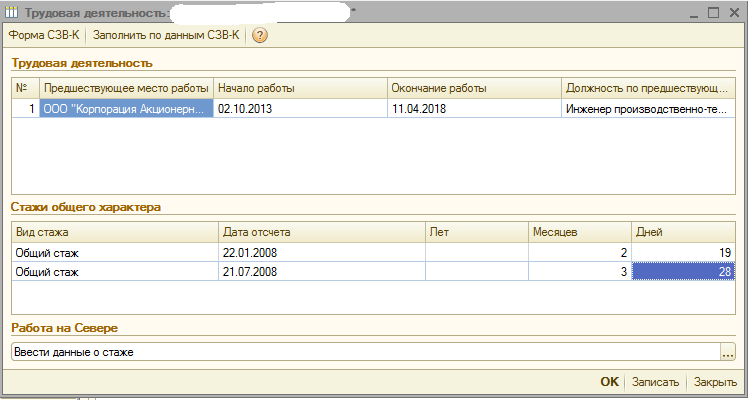Select start date 02.10.2013 cell
Screen dimensions: 748x400
click(x=300, y=108)
